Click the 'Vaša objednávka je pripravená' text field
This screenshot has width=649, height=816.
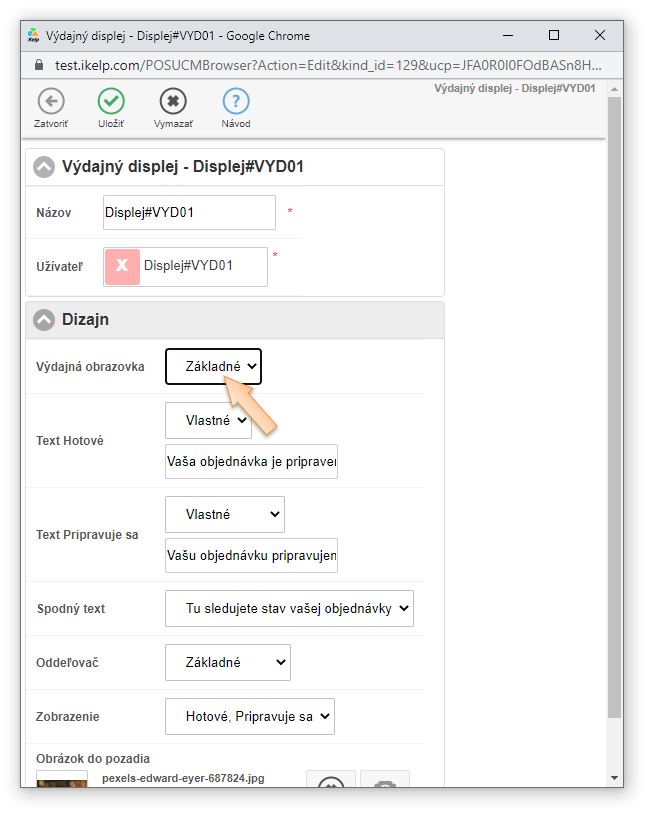(x=251, y=462)
